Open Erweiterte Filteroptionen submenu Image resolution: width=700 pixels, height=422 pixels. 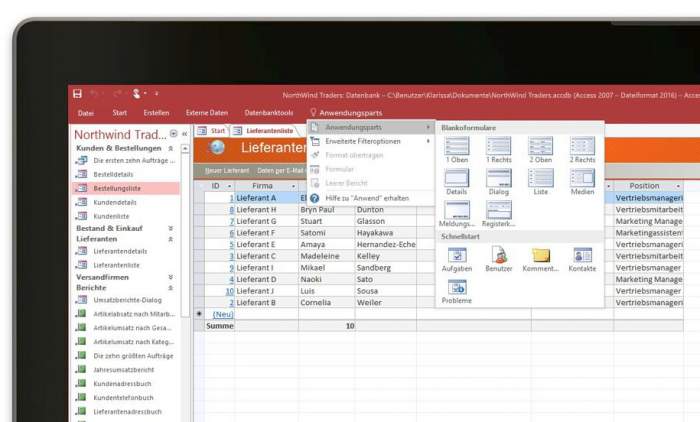click(371, 141)
